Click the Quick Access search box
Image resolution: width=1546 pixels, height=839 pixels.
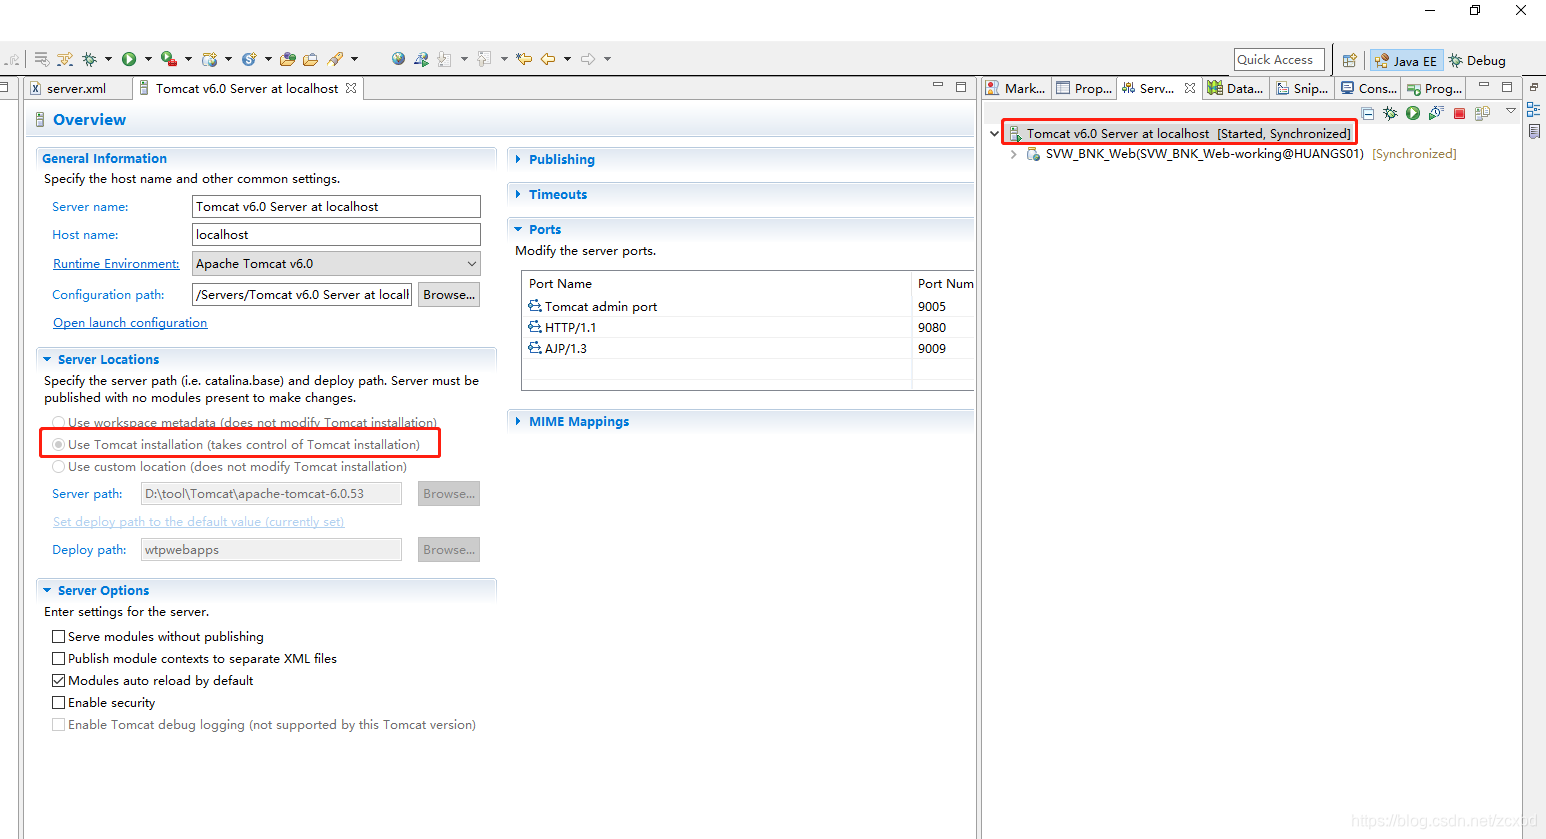1279,60
